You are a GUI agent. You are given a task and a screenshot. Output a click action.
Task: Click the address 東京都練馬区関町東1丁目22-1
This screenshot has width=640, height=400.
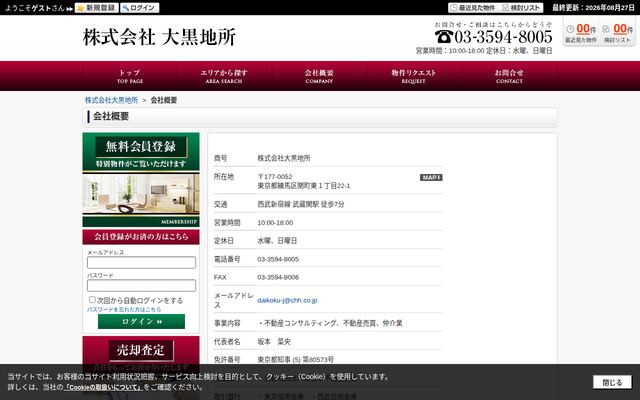(x=304, y=186)
